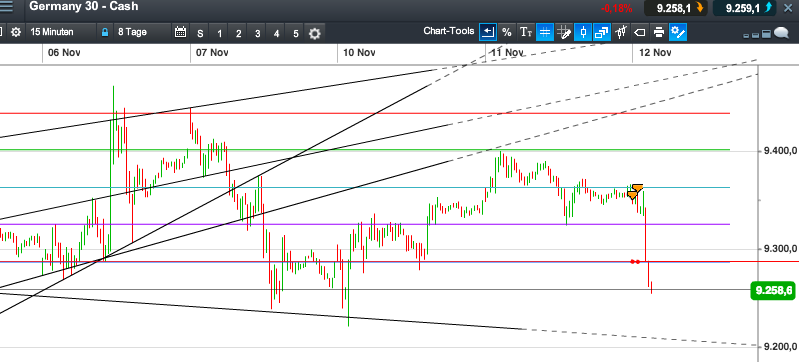Select the text annotation tool
This screenshot has height=362, width=799.
coord(526,32)
